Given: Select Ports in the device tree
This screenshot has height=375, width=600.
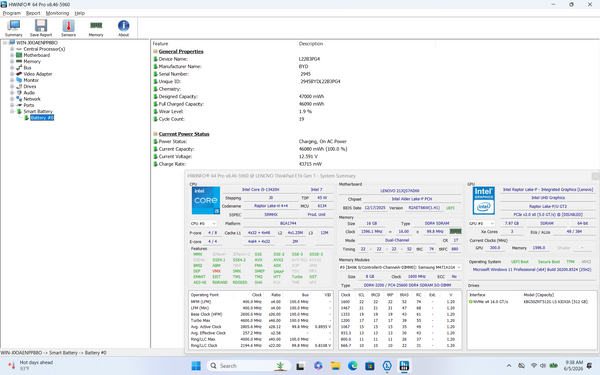Looking at the screenshot, I should pos(29,105).
